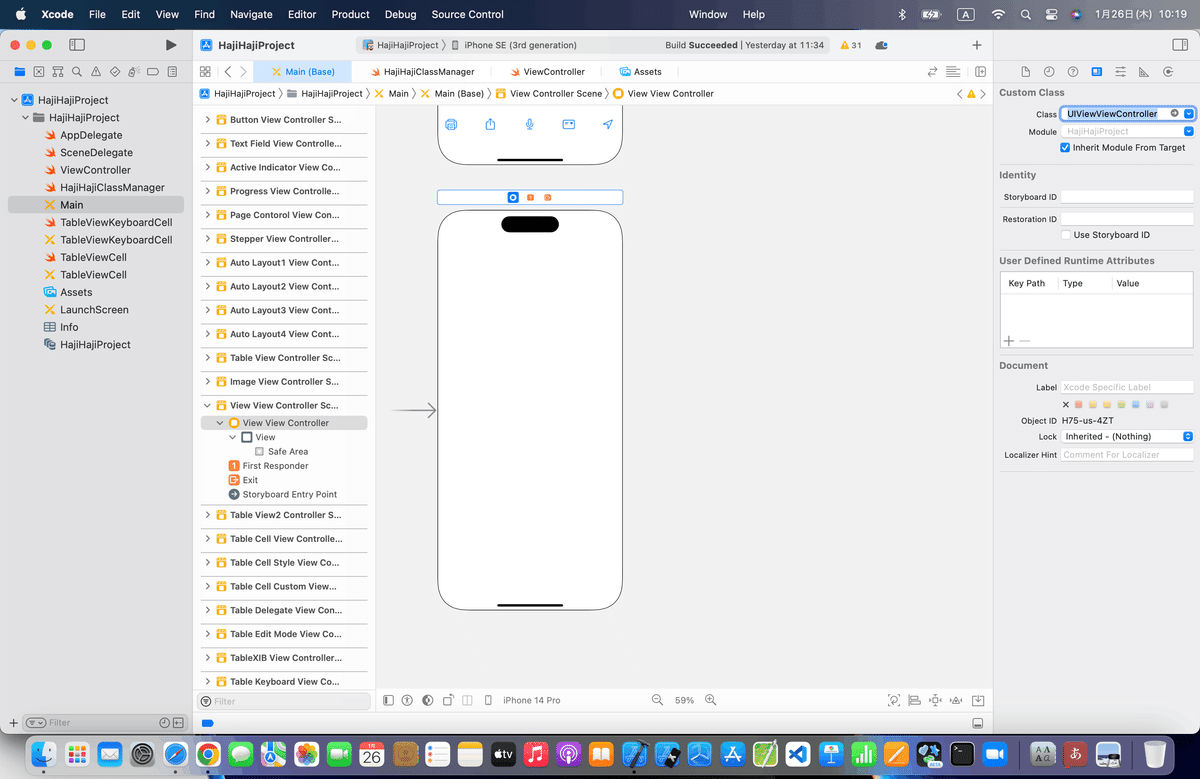Viewport: 1200px width, 779px height.
Task: Open the Breakpoint navigator
Action: (154, 72)
